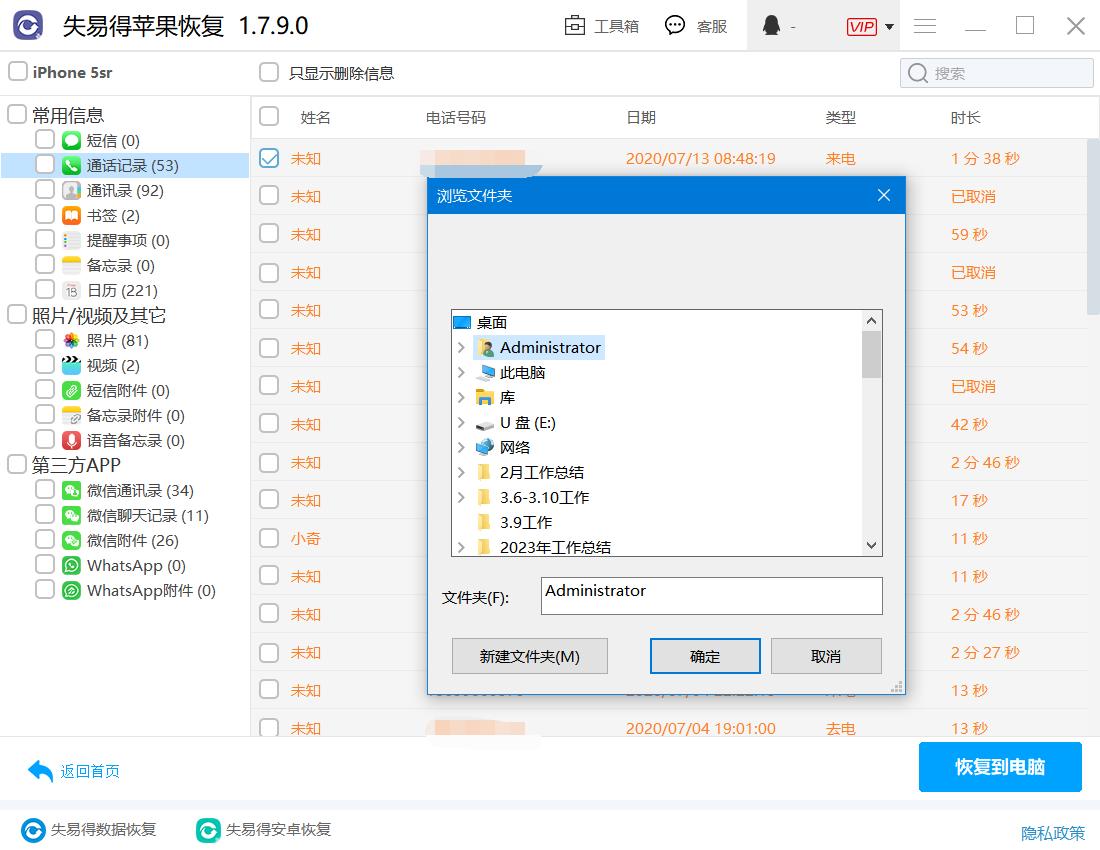Check the iPhone 5sr device checkbox

pyautogui.click(x=16, y=72)
